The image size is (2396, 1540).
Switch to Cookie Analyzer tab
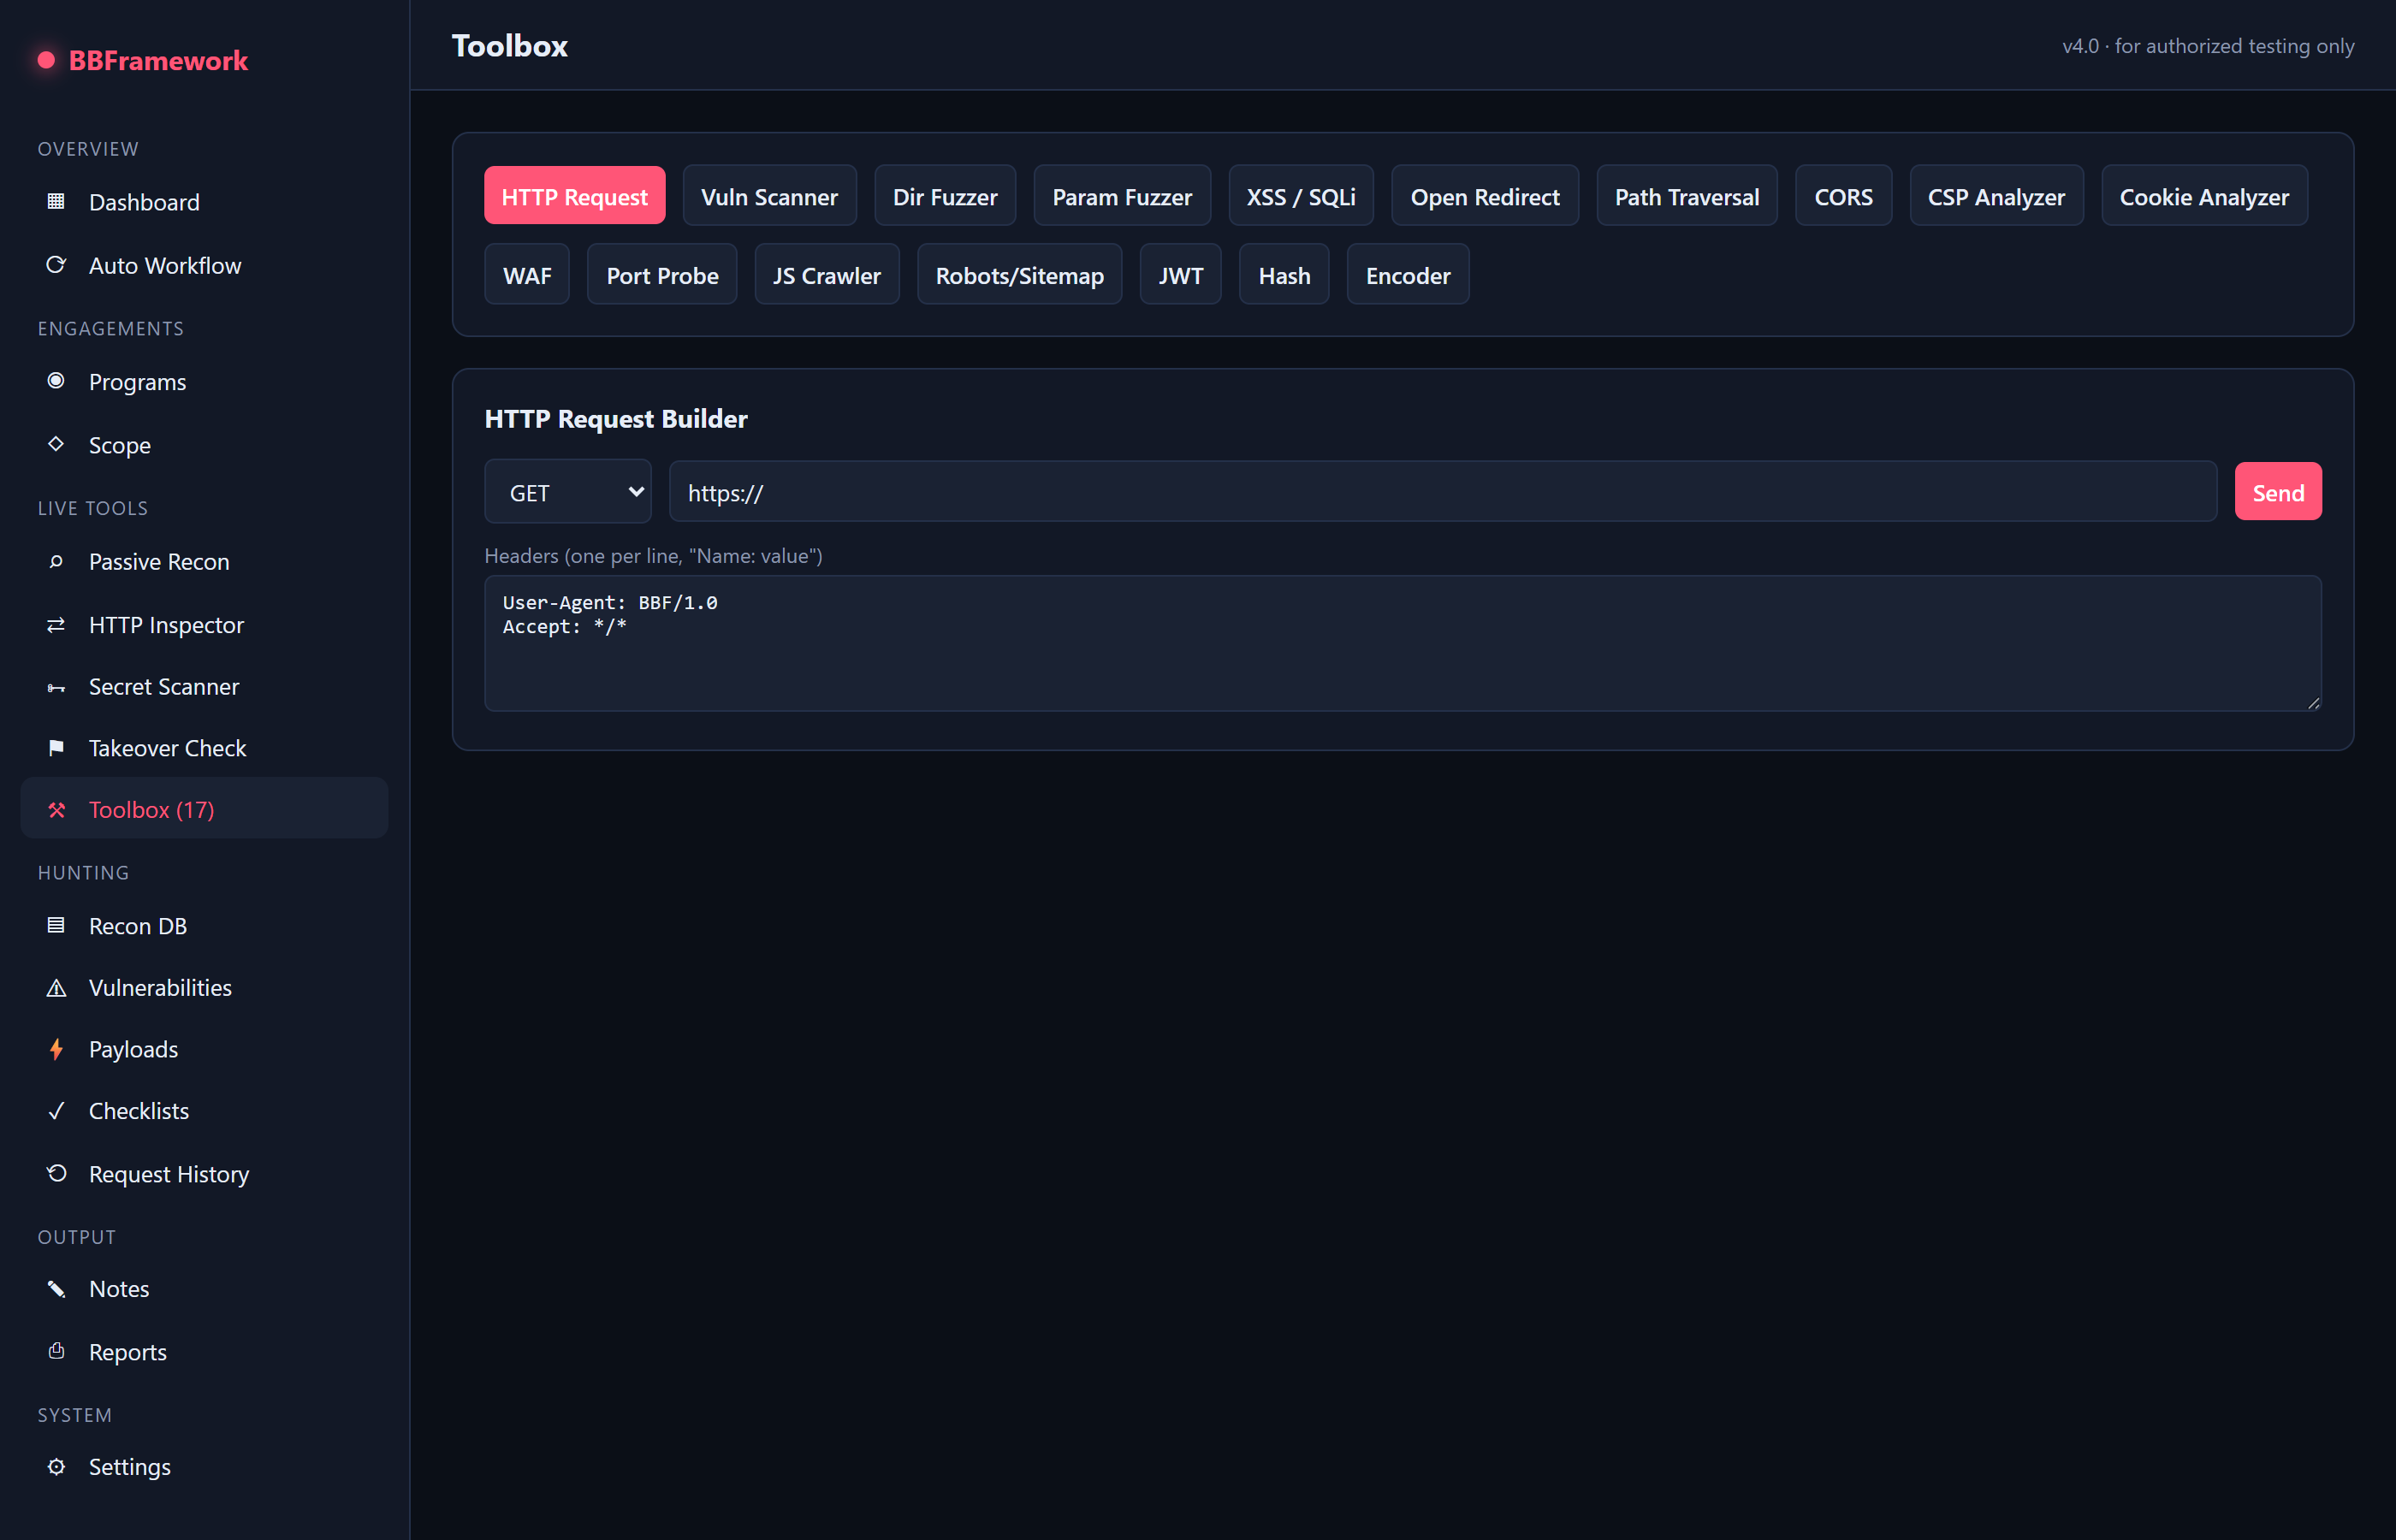[x=2204, y=196]
